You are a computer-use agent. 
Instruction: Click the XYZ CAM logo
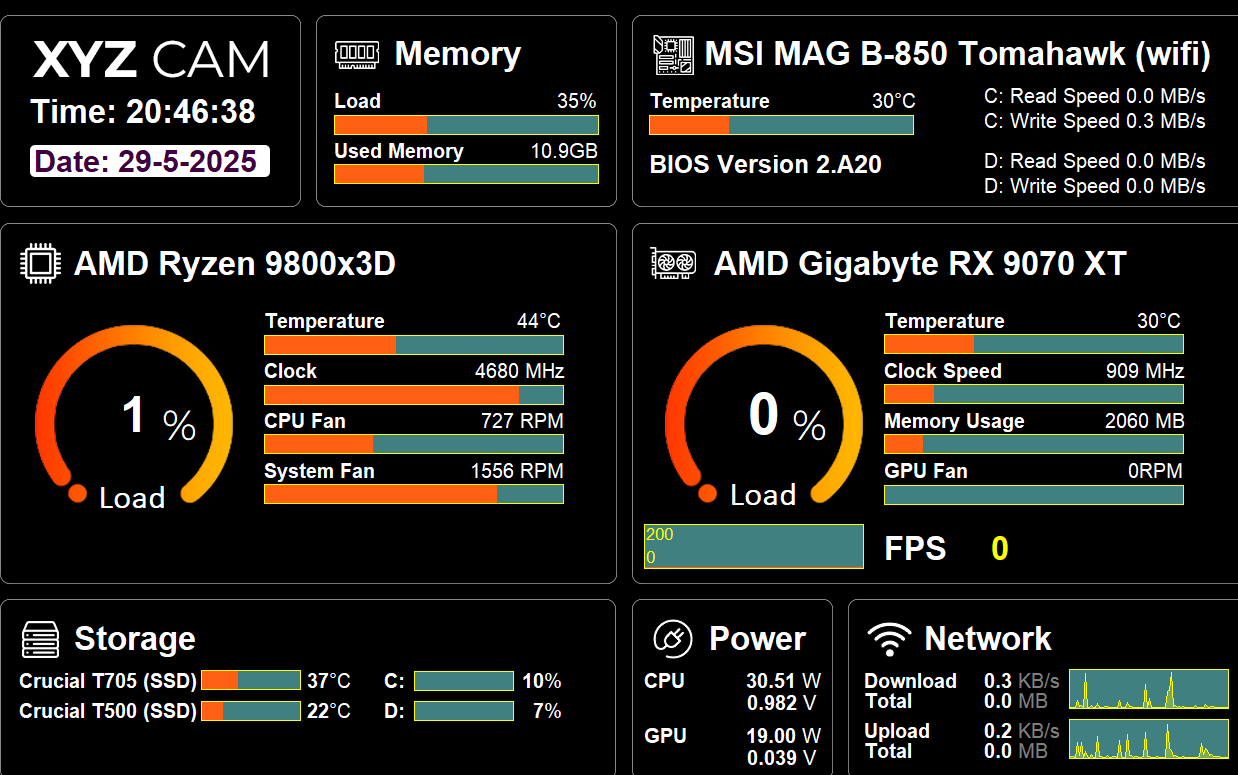click(x=151, y=60)
